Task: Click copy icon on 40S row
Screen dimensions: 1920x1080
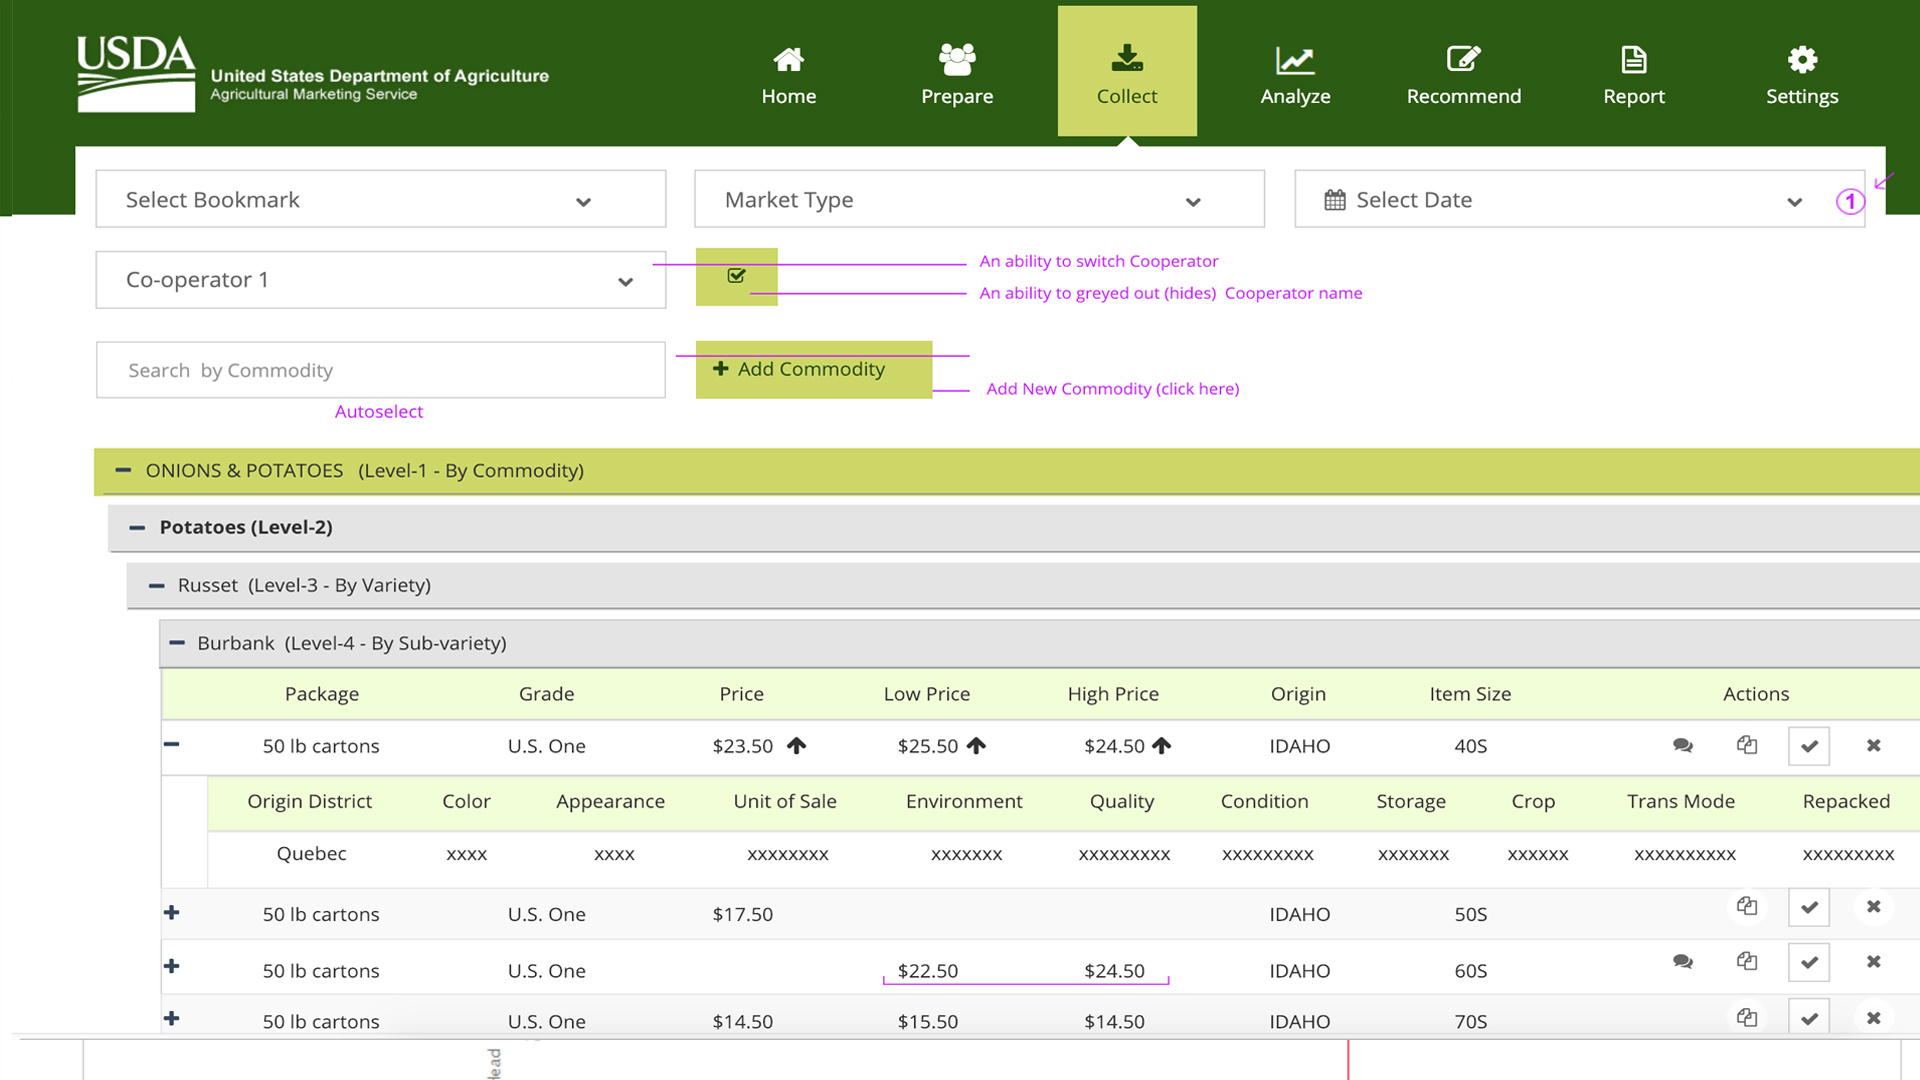Action: pos(1747,746)
